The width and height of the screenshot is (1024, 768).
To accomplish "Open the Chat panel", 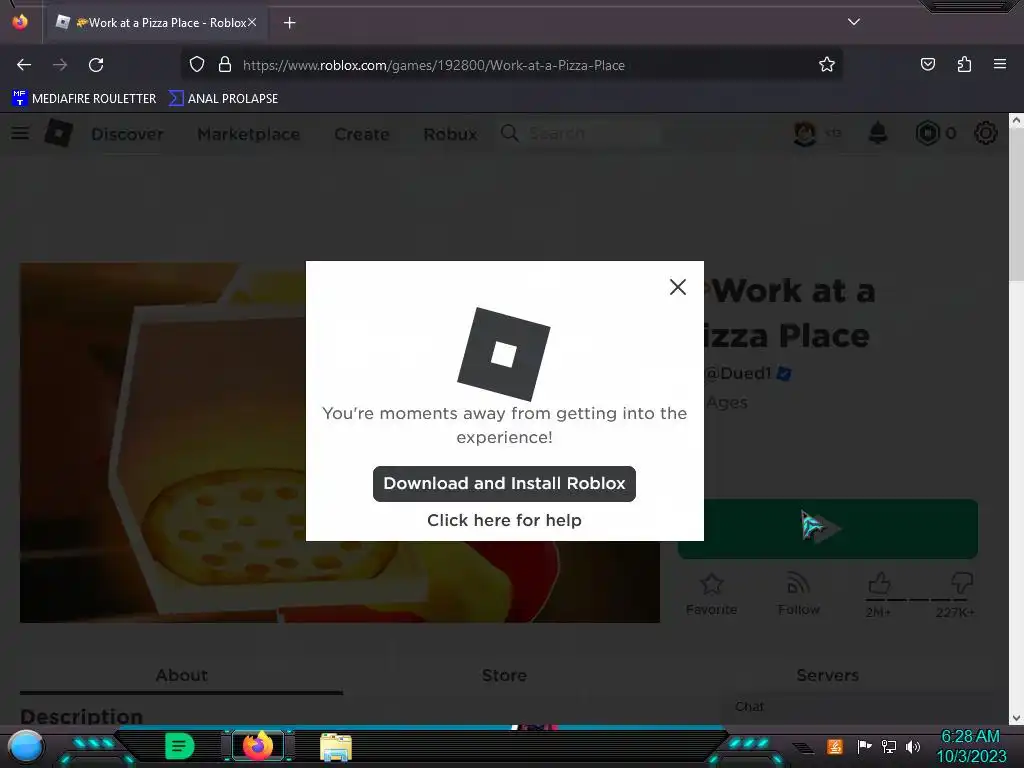I will [x=856, y=707].
